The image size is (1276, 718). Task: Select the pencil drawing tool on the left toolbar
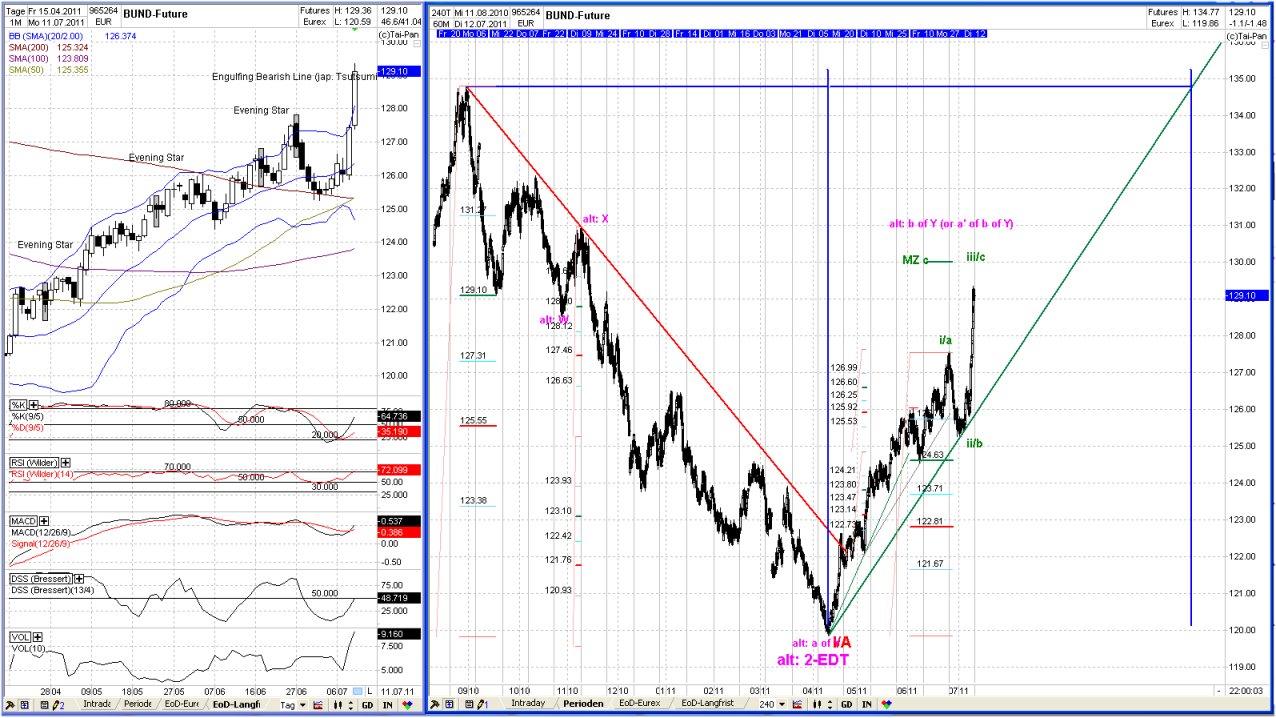[x=53, y=705]
